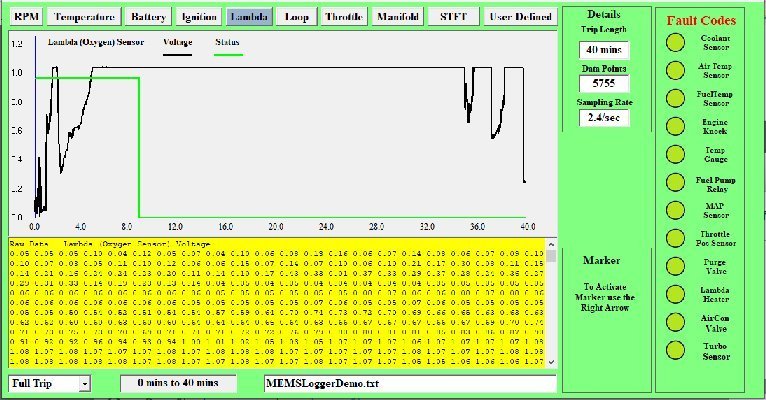Click the Coolant Sensor fault indicator
The height and width of the screenshot is (400, 766).
(x=676, y=42)
